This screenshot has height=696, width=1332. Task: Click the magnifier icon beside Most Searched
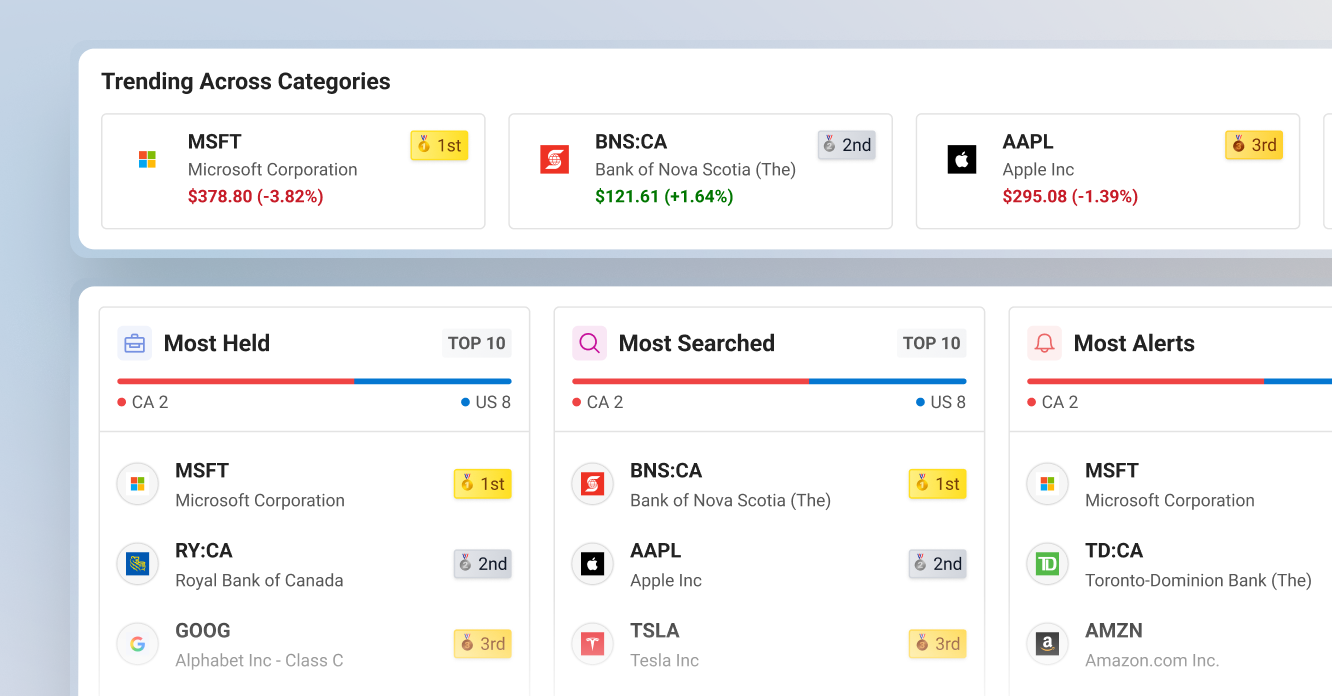coord(590,343)
